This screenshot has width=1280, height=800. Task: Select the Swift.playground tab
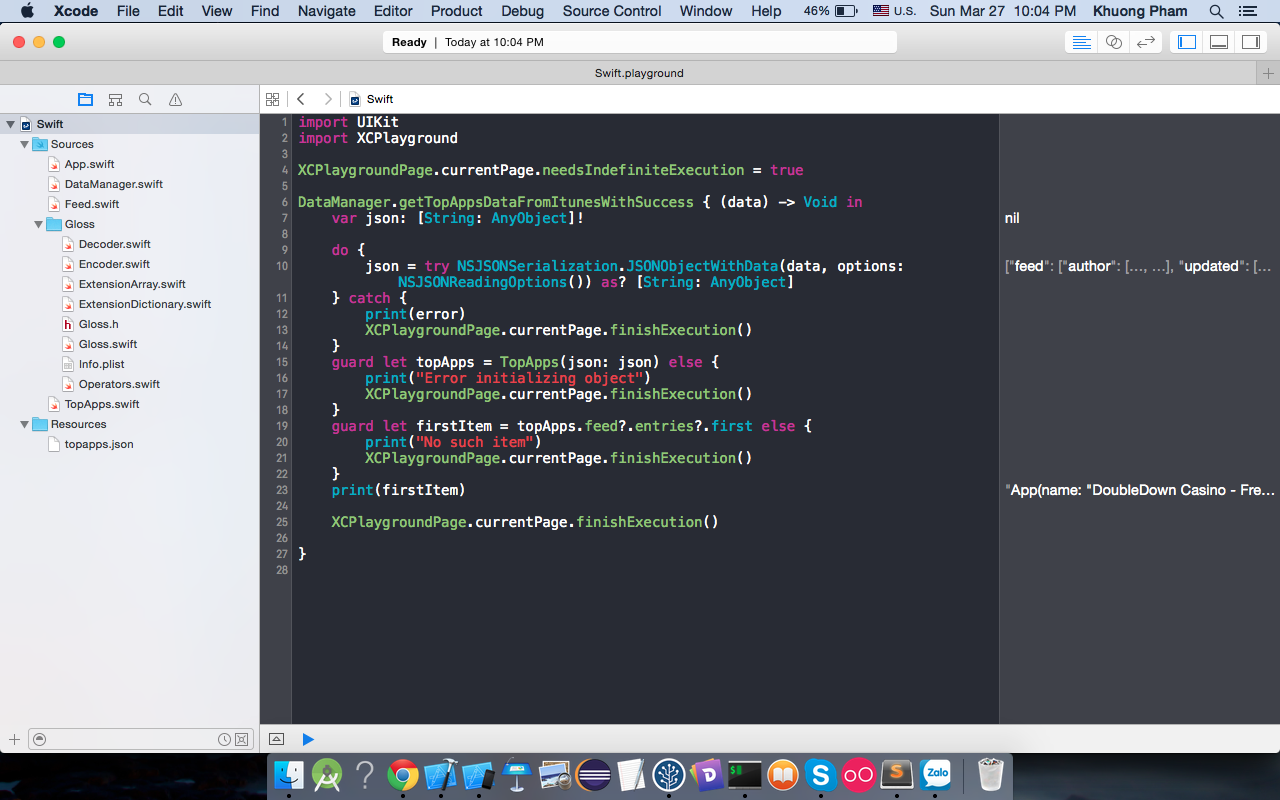click(639, 73)
